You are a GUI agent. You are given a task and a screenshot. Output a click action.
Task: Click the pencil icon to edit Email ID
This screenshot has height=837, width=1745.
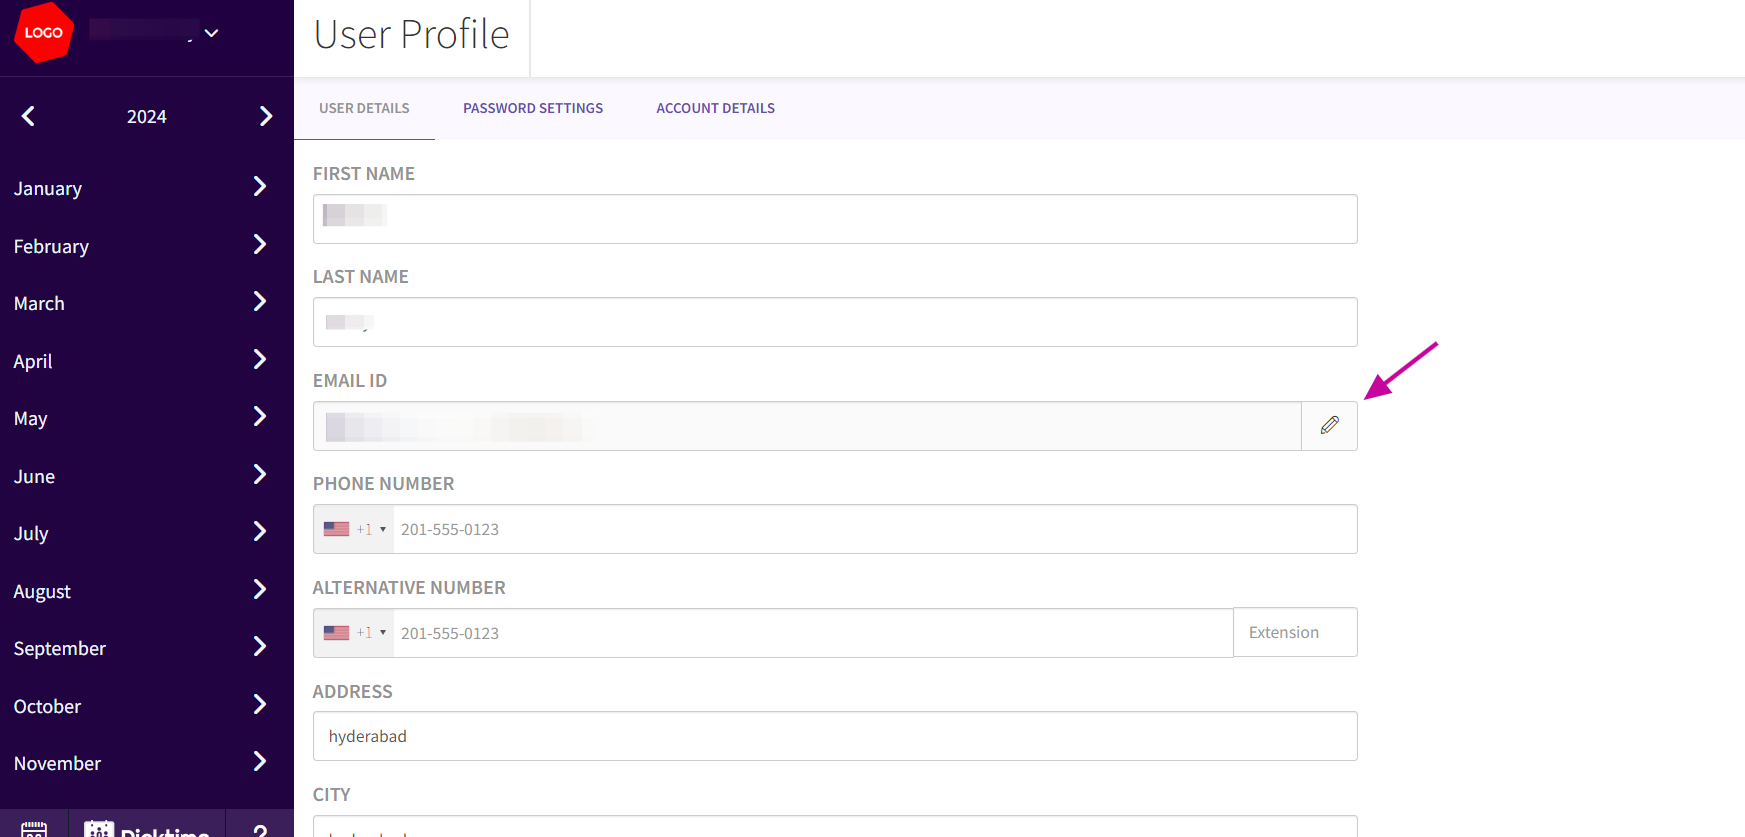[x=1329, y=426]
